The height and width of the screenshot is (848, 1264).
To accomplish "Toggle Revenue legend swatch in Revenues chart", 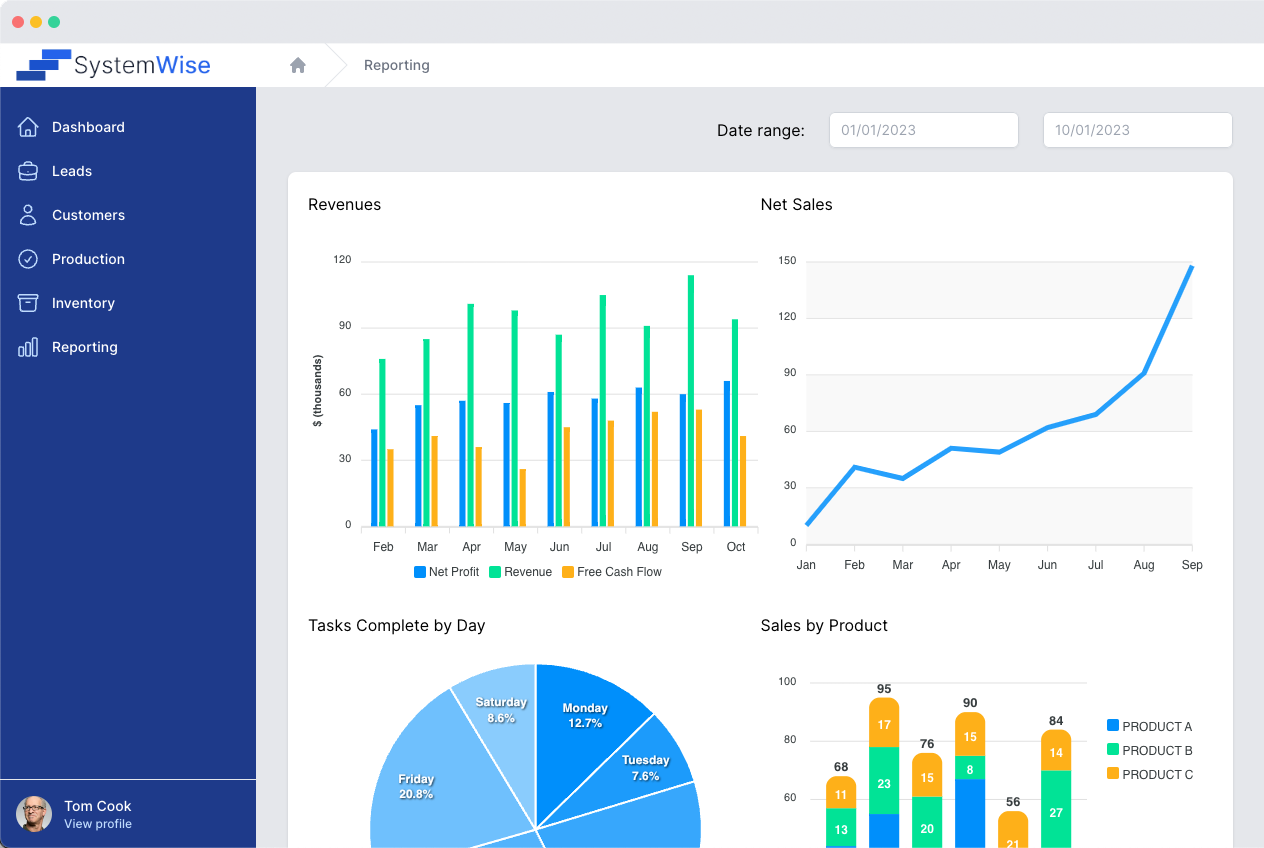I will pos(495,572).
